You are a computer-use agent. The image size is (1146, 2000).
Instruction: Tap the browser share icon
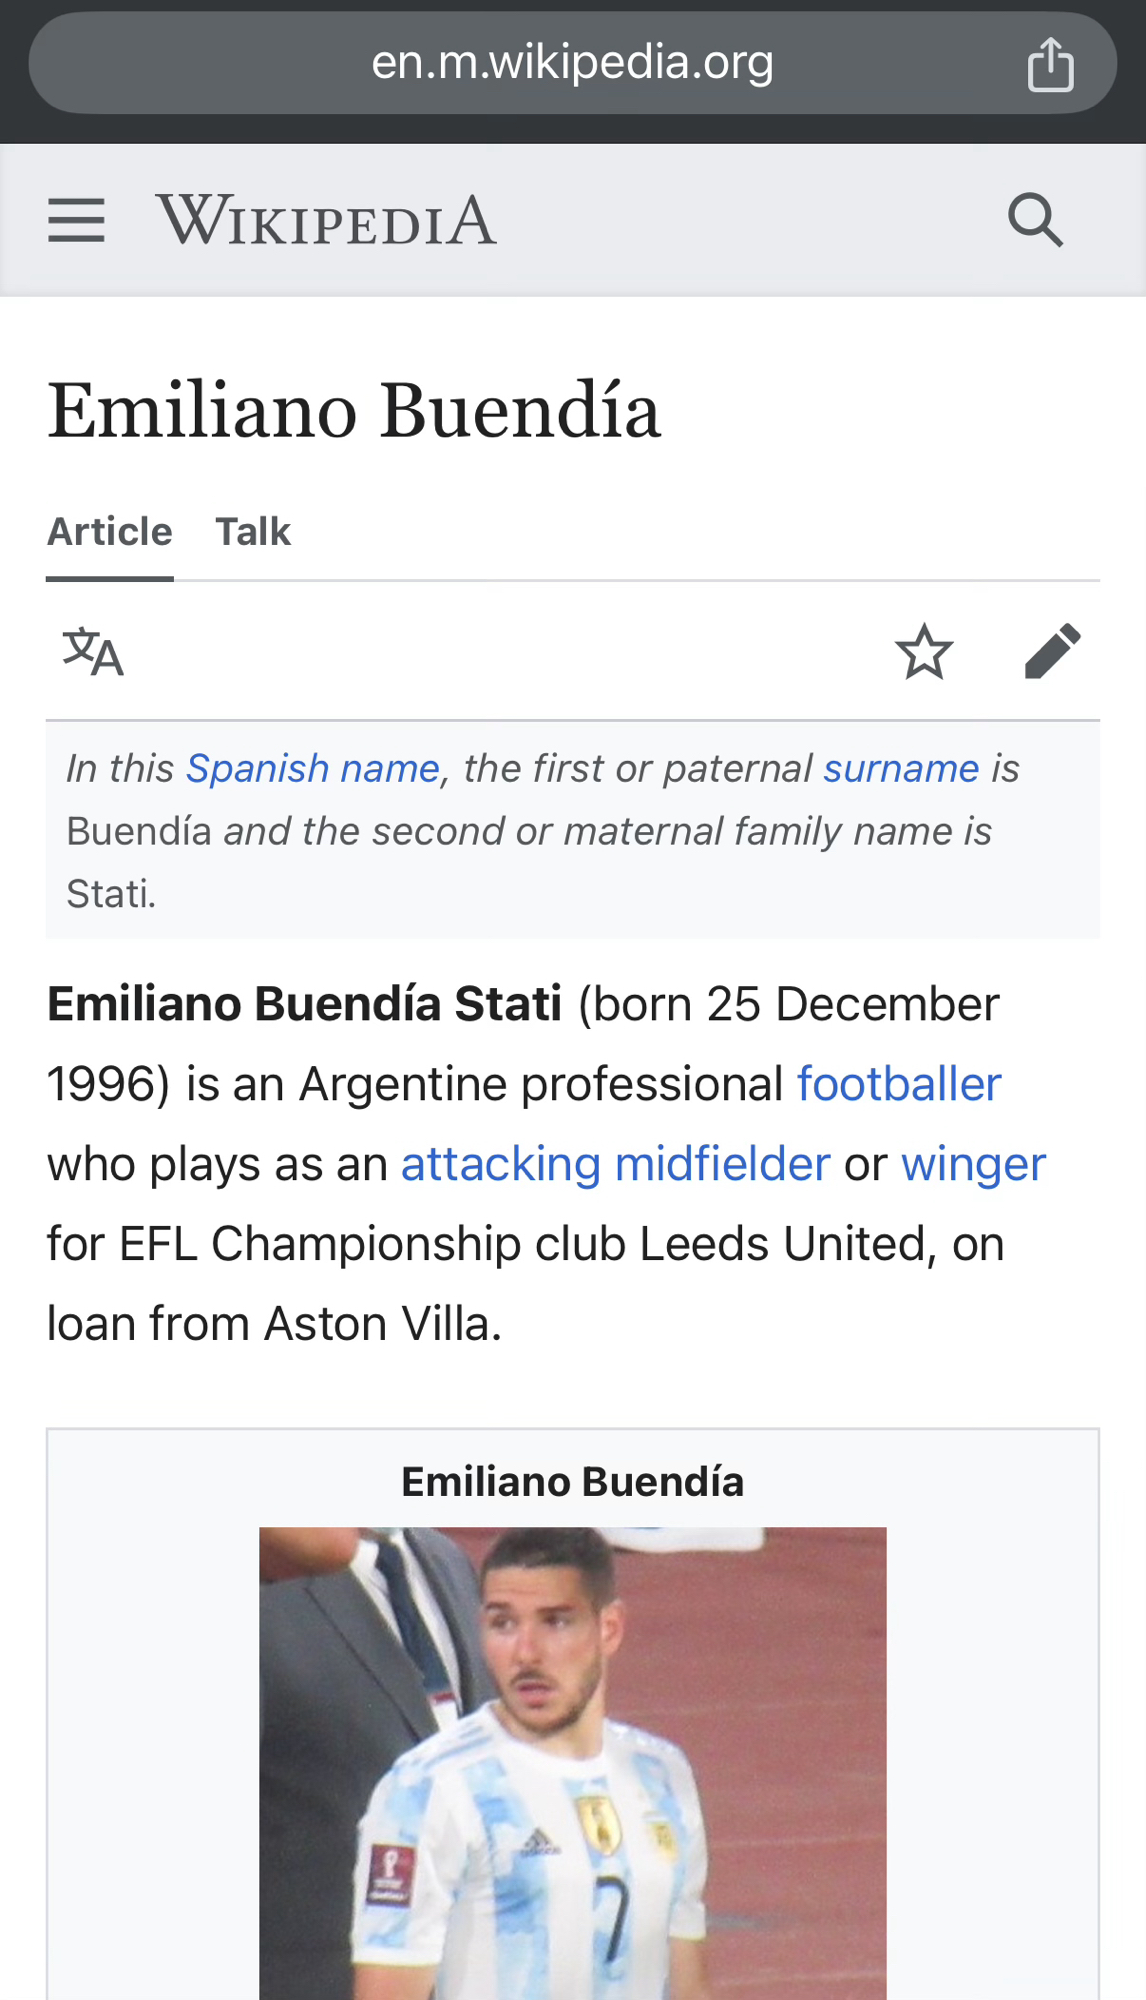click(1050, 64)
